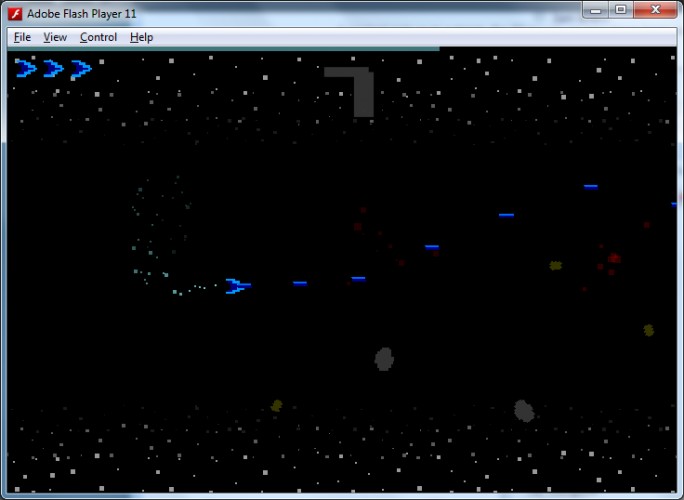Close the Flash Player window
Viewport: 684px width, 500px height.
tap(655, 10)
